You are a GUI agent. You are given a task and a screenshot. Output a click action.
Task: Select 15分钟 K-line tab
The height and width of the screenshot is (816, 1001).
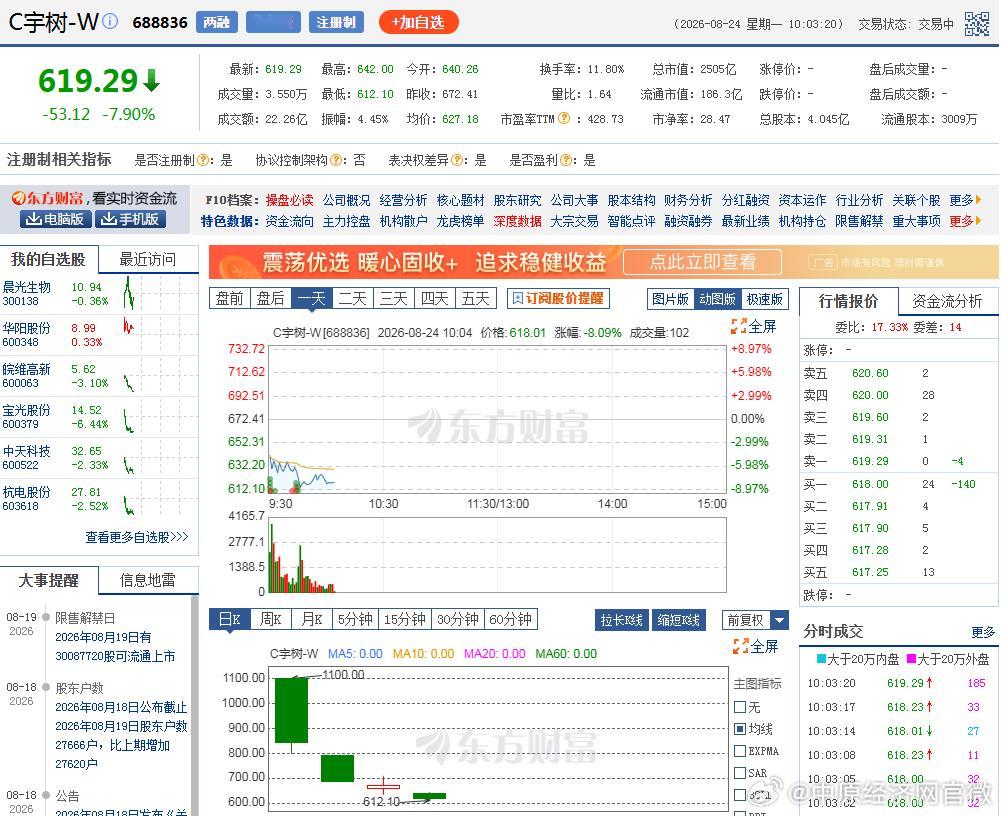pyautogui.click(x=405, y=619)
